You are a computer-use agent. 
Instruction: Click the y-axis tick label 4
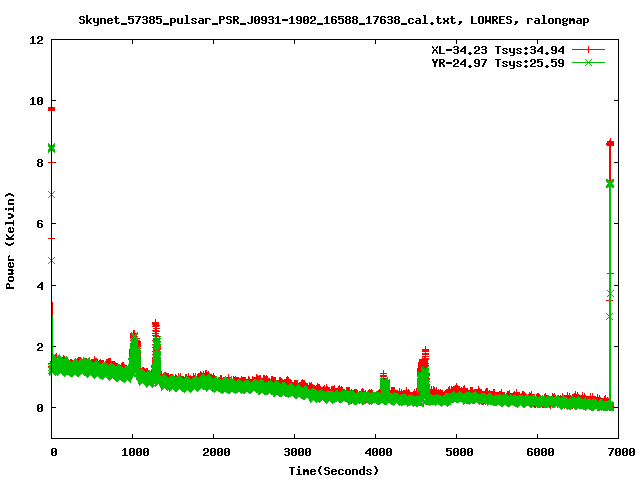(x=40, y=286)
